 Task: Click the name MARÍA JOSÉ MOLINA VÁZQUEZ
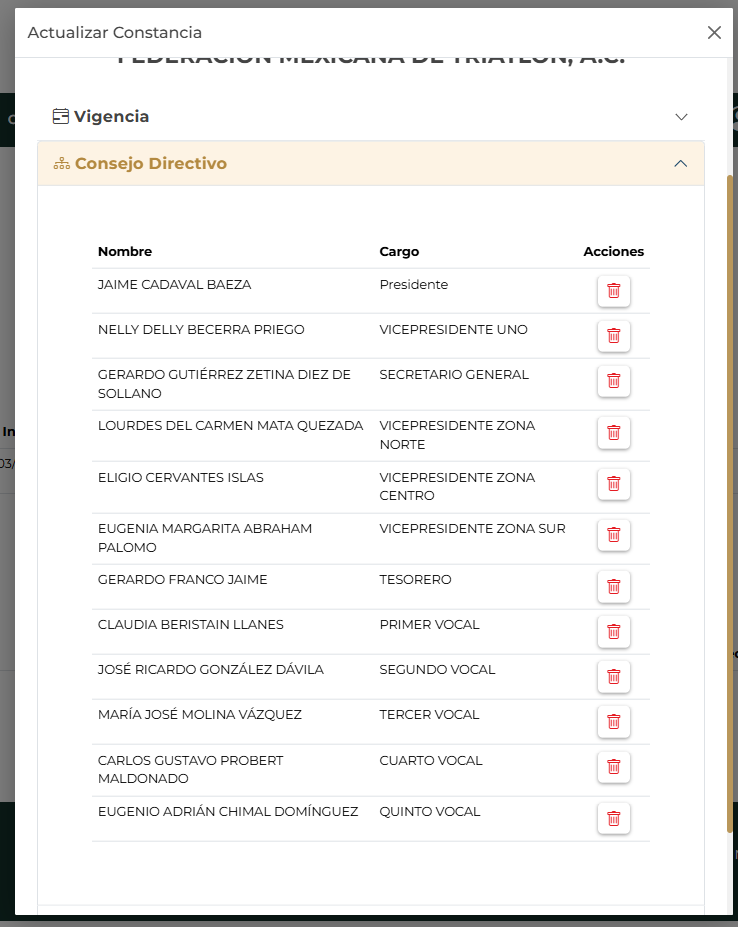click(200, 714)
